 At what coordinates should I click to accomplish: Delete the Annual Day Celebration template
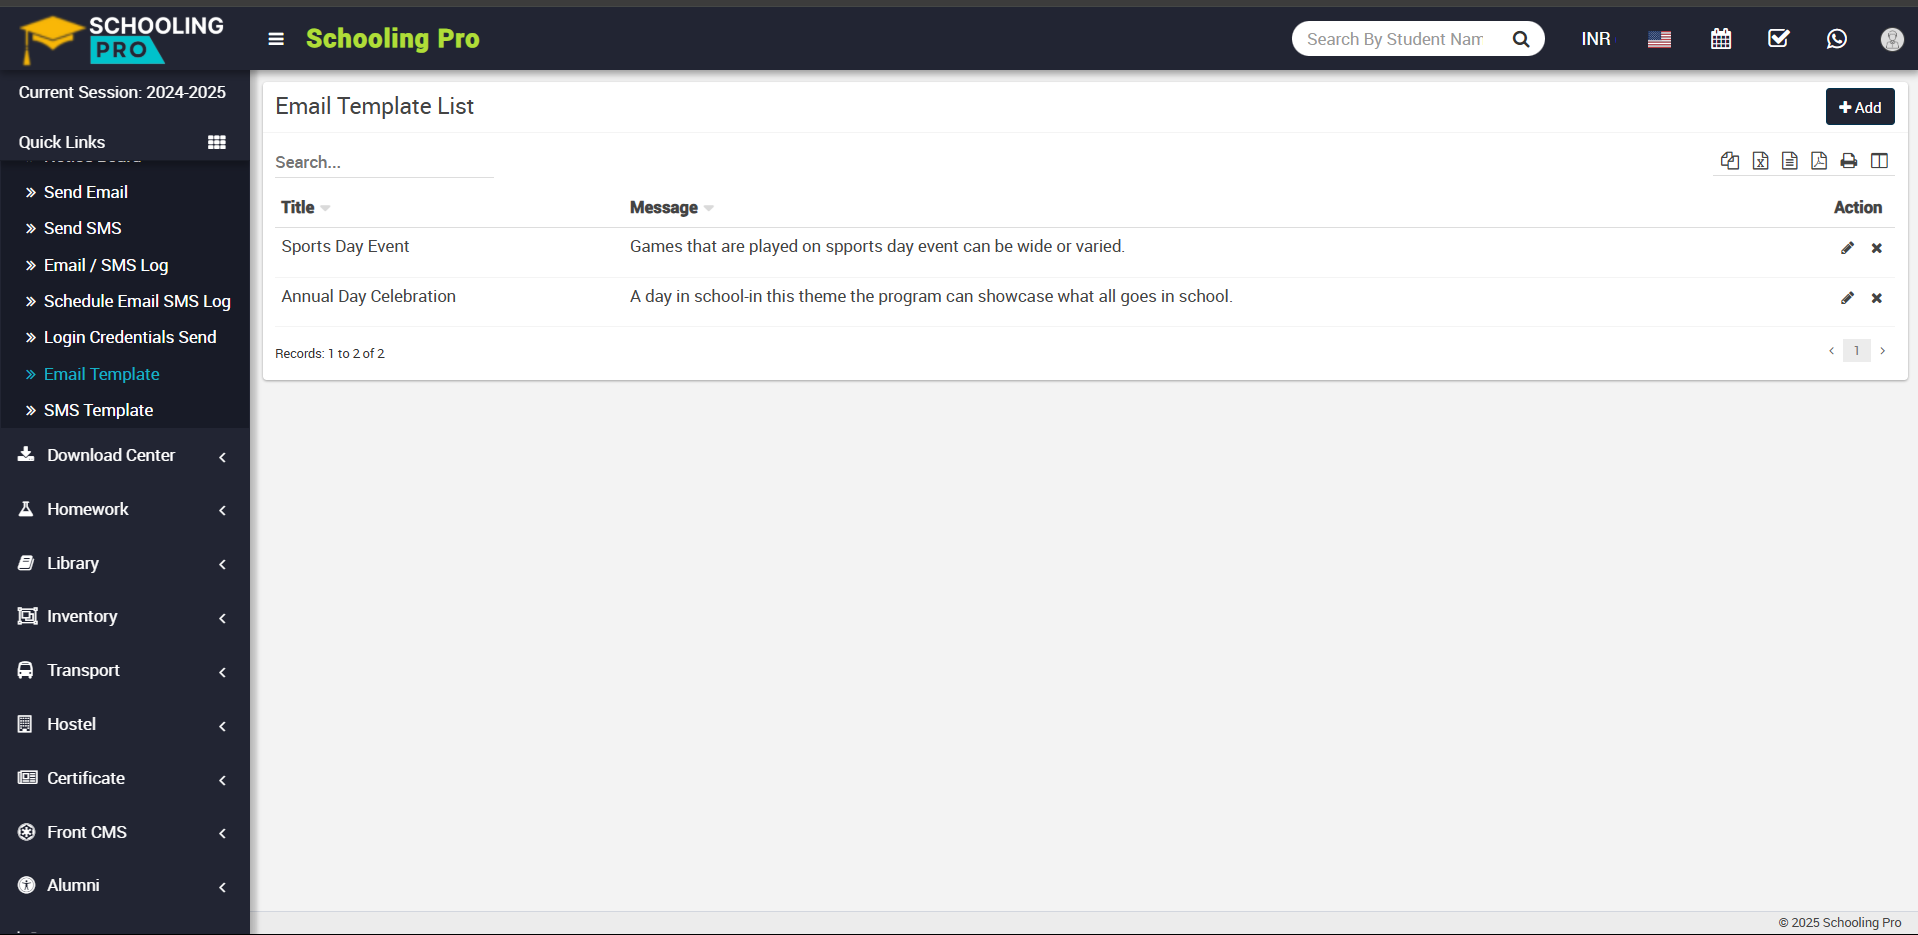(x=1877, y=298)
